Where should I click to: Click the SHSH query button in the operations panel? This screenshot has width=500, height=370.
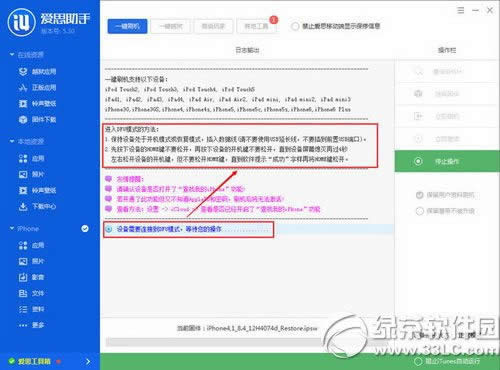(x=447, y=71)
